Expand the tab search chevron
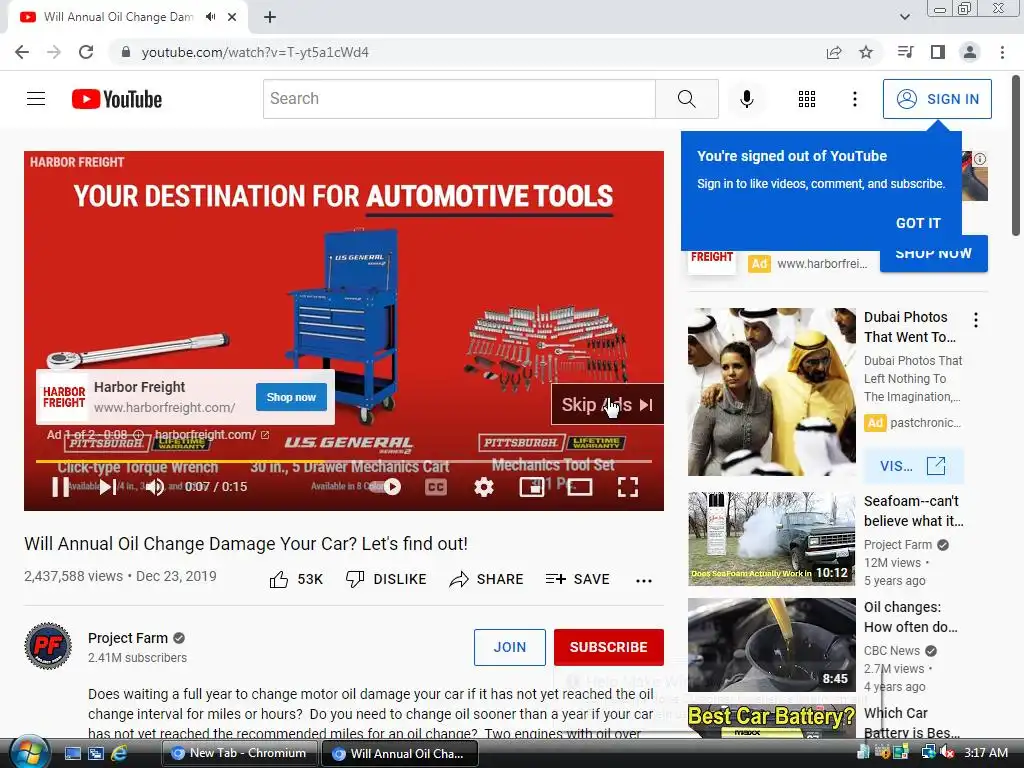Image resolution: width=1024 pixels, height=768 pixels. tap(904, 17)
